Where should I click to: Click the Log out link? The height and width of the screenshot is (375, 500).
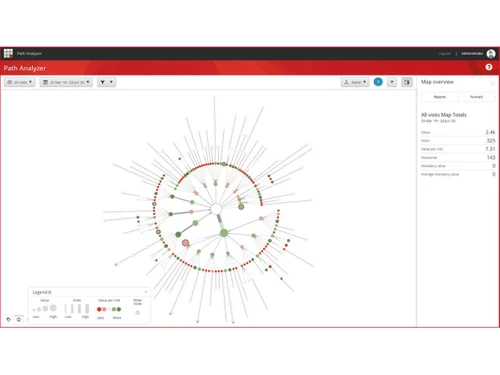pyautogui.click(x=444, y=54)
